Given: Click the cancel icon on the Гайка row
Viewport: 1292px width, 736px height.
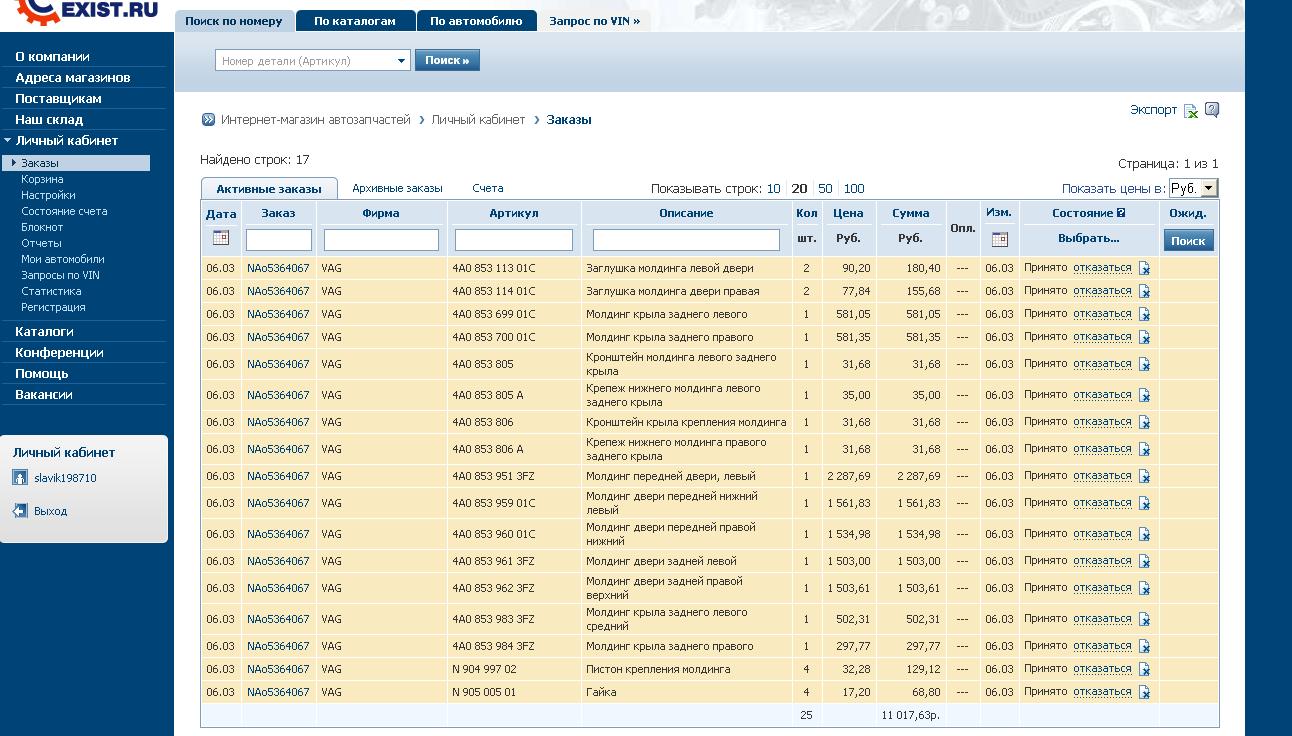Looking at the screenshot, I should click(x=1144, y=692).
